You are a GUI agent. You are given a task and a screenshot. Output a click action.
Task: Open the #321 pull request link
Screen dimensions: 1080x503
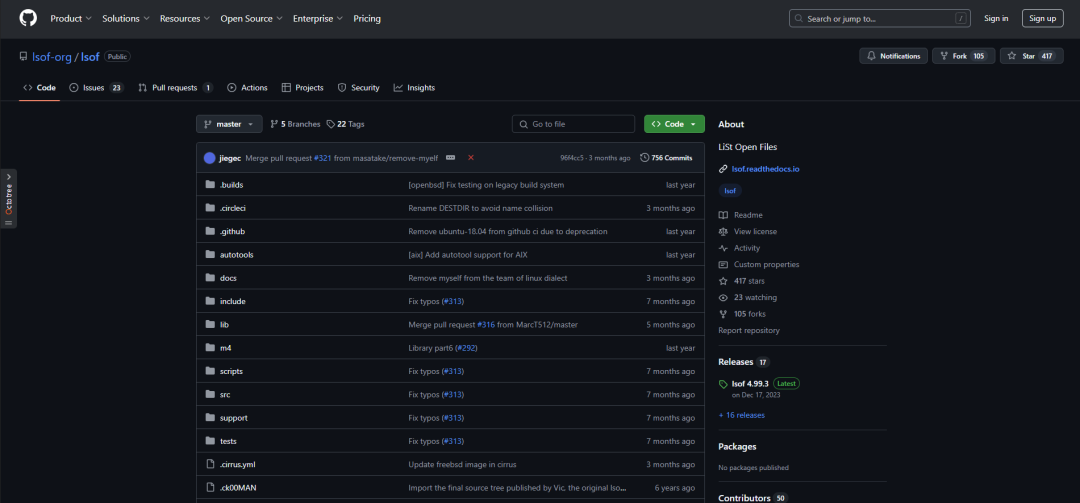pos(323,158)
